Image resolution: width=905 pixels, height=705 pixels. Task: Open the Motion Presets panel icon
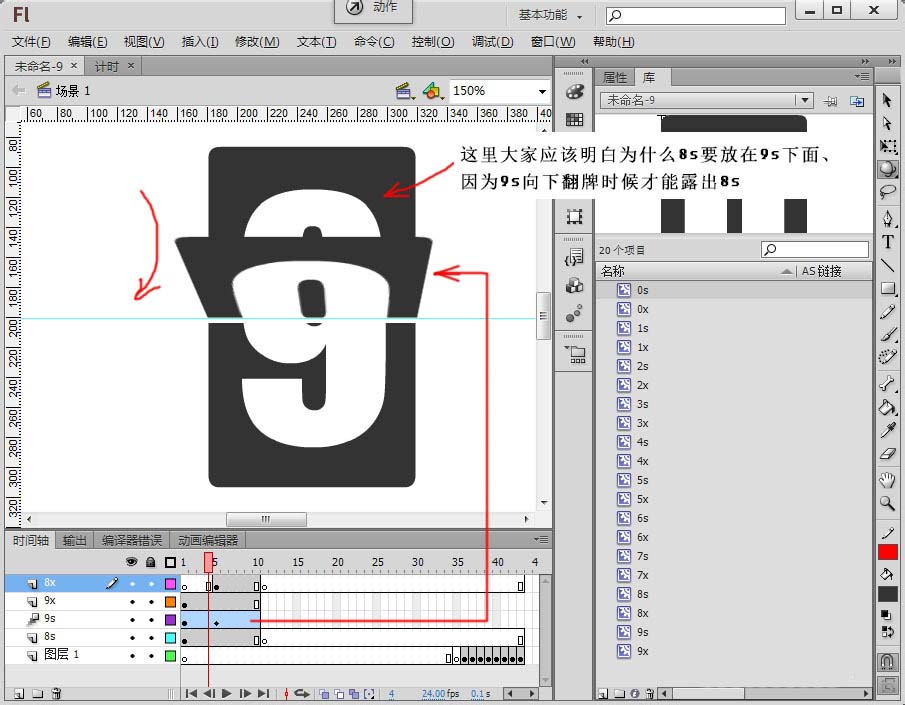point(574,313)
